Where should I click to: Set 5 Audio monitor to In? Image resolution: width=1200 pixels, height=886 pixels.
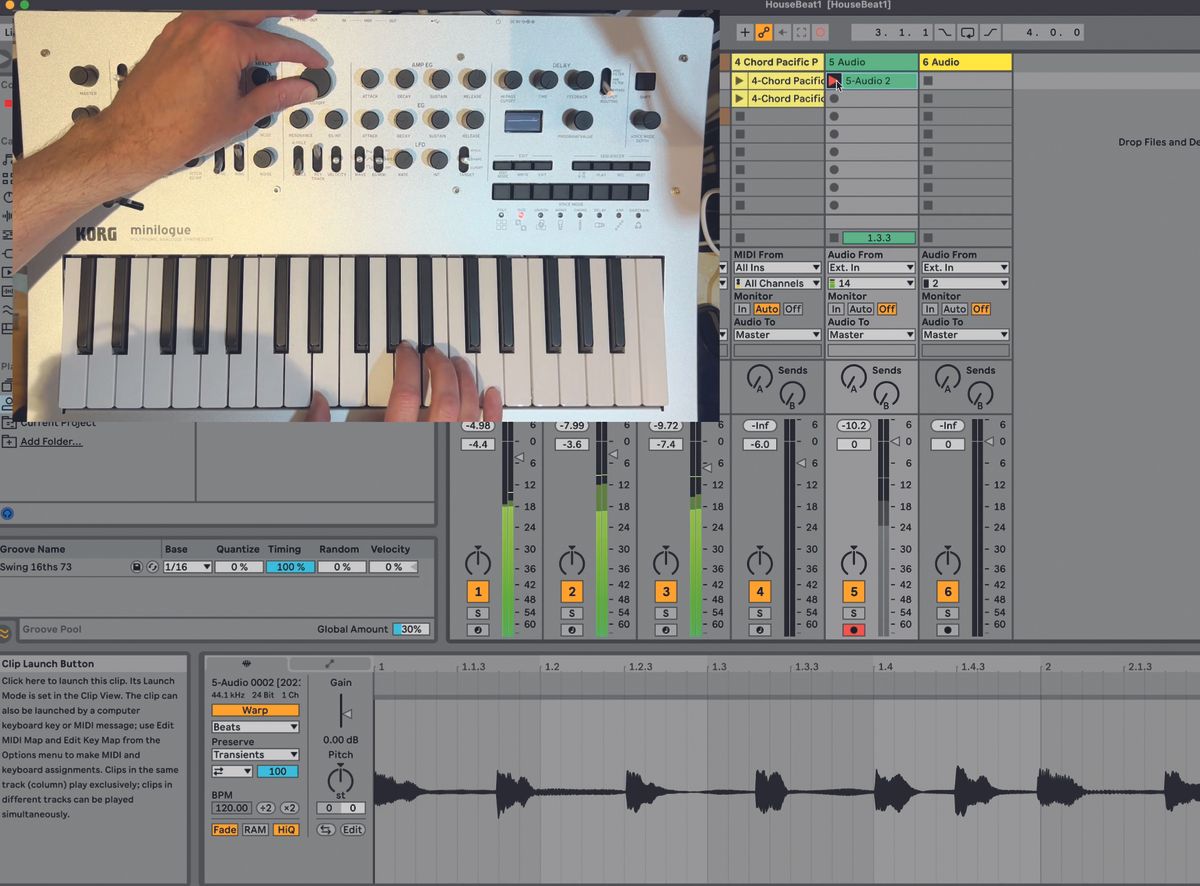[x=836, y=309]
